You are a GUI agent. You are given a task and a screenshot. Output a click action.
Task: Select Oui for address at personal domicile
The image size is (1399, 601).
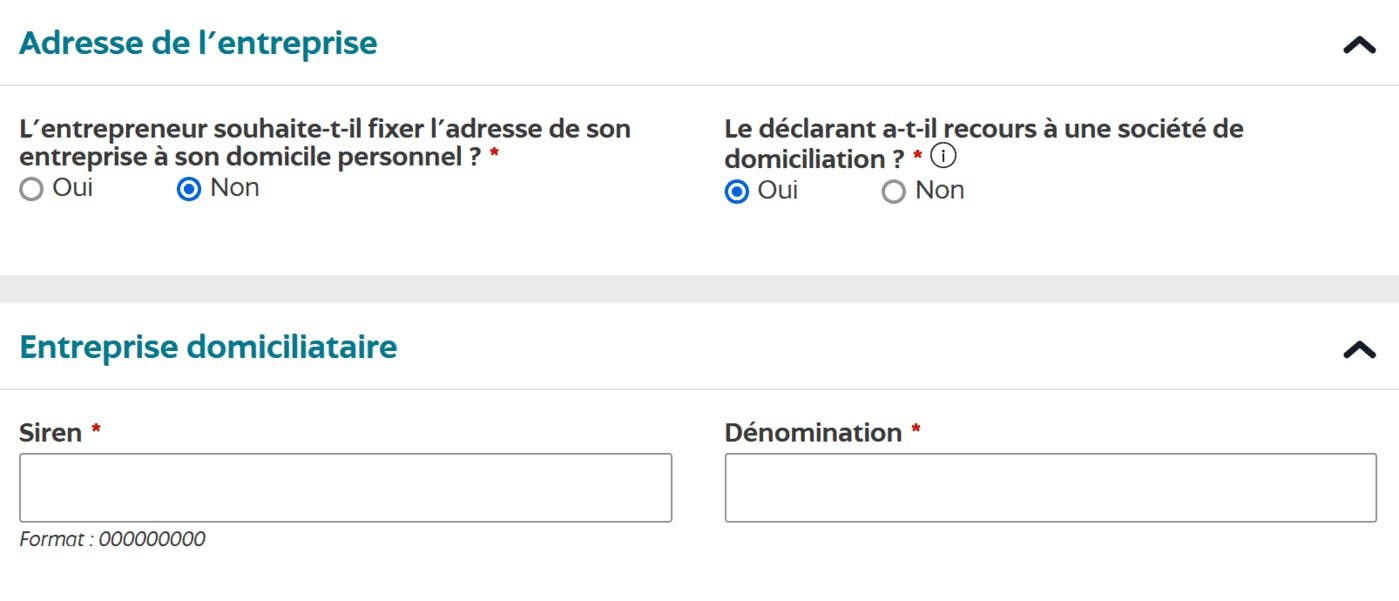(31, 187)
